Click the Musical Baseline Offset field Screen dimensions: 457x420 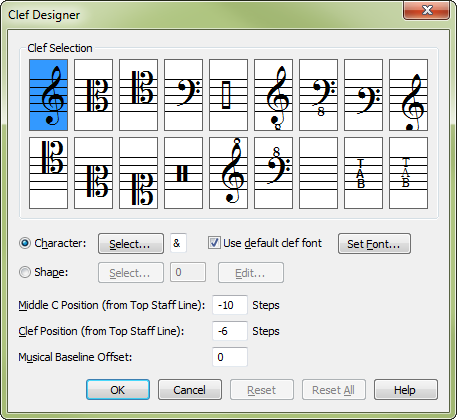(x=230, y=357)
